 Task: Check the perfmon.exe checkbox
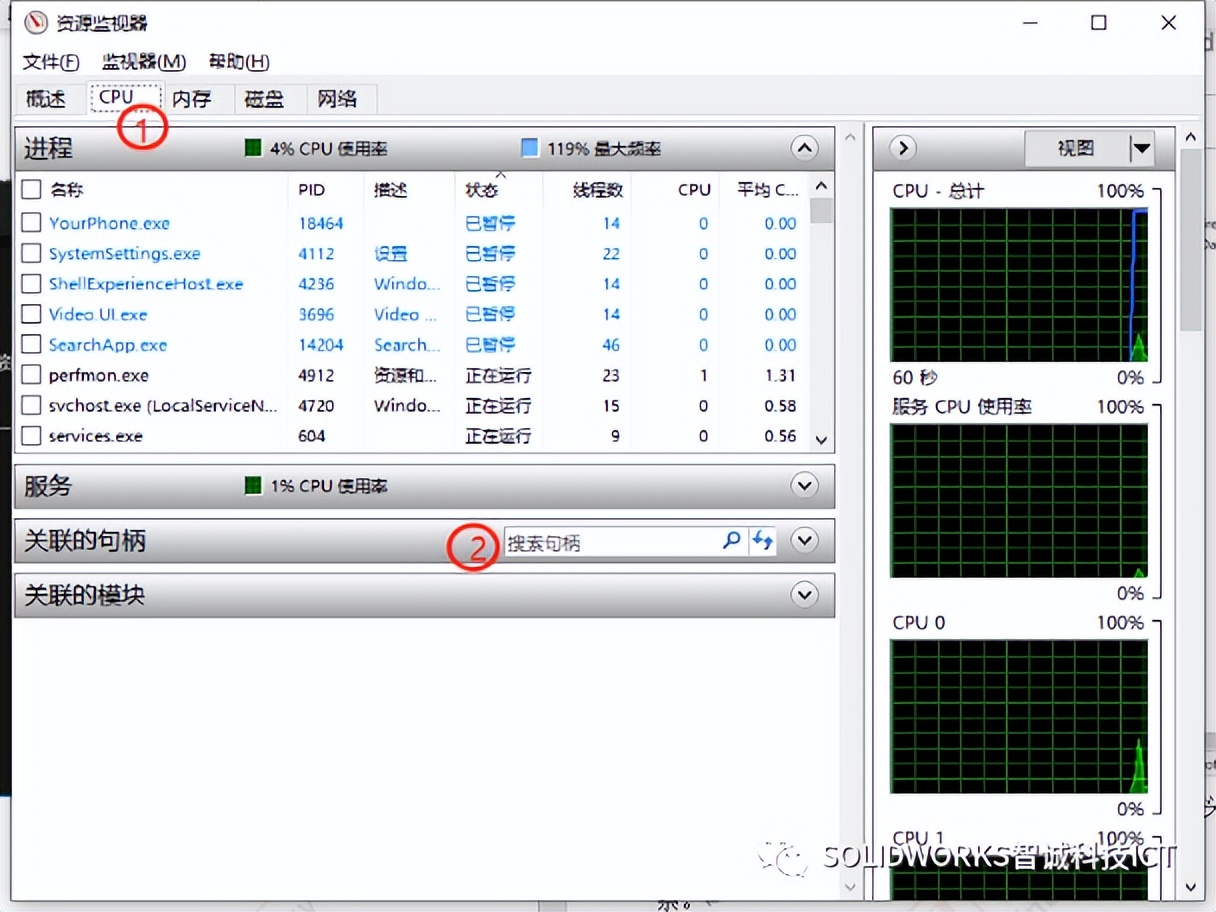coord(31,375)
